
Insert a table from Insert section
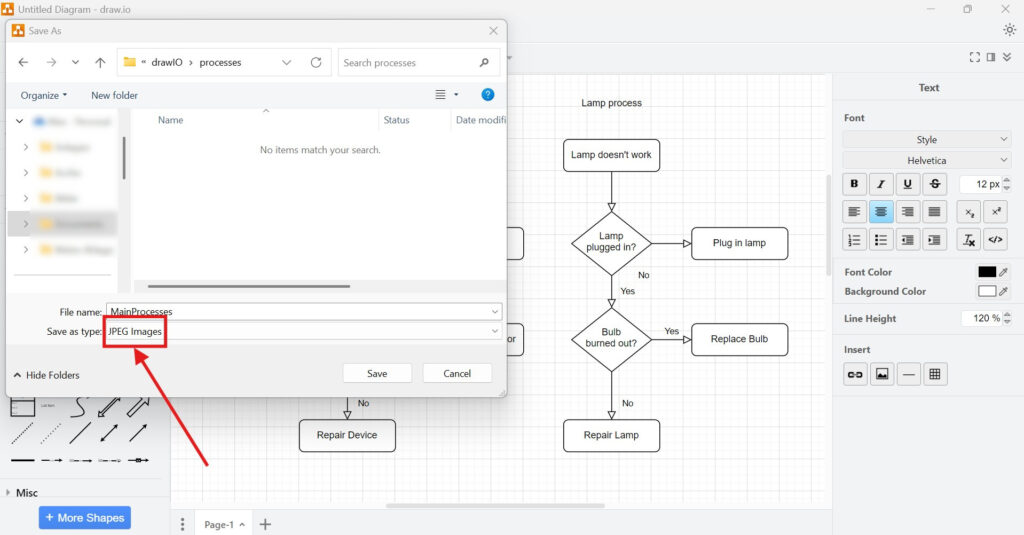pos(935,374)
